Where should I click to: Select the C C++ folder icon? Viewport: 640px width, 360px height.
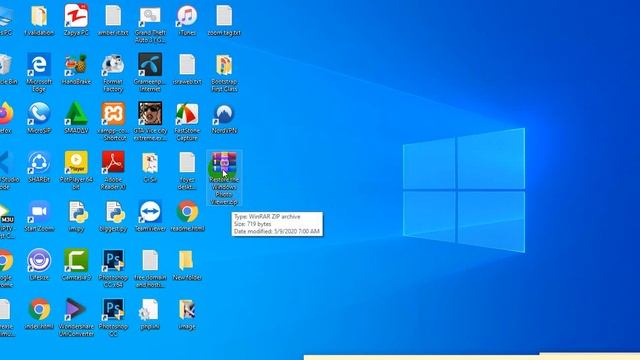point(150,162)
